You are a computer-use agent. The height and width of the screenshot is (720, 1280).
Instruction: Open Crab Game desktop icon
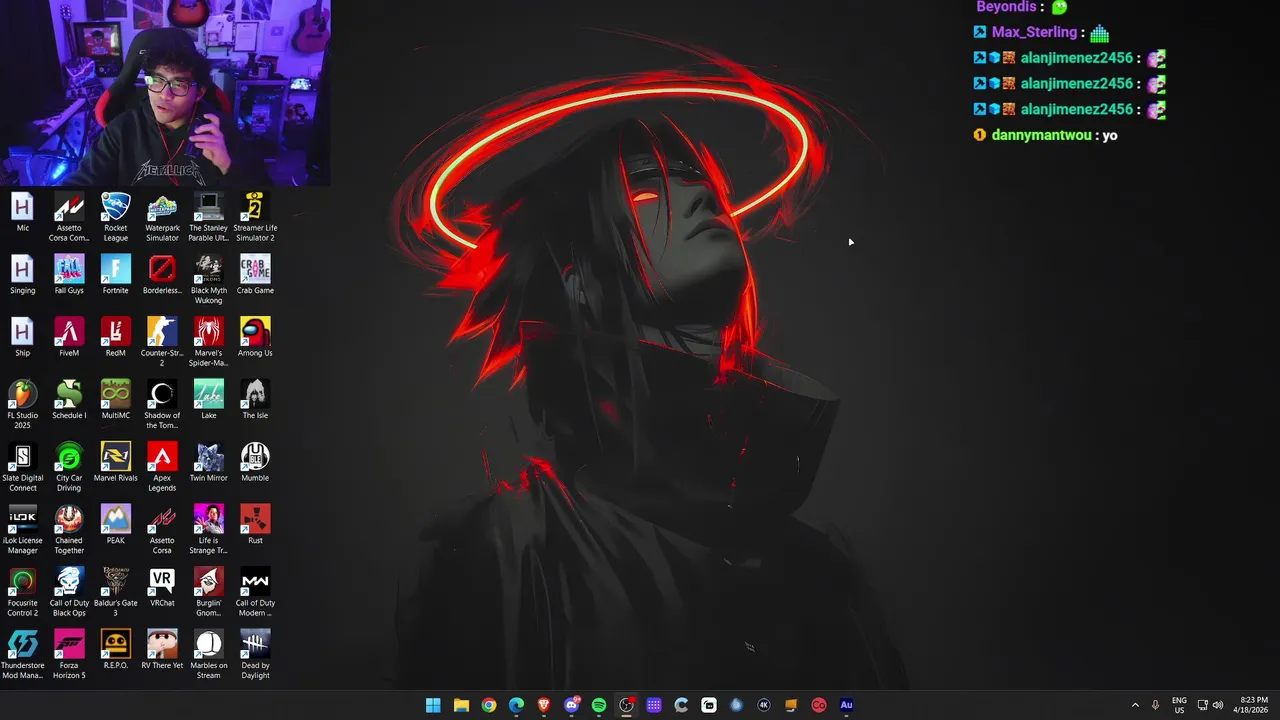point(255,275)
